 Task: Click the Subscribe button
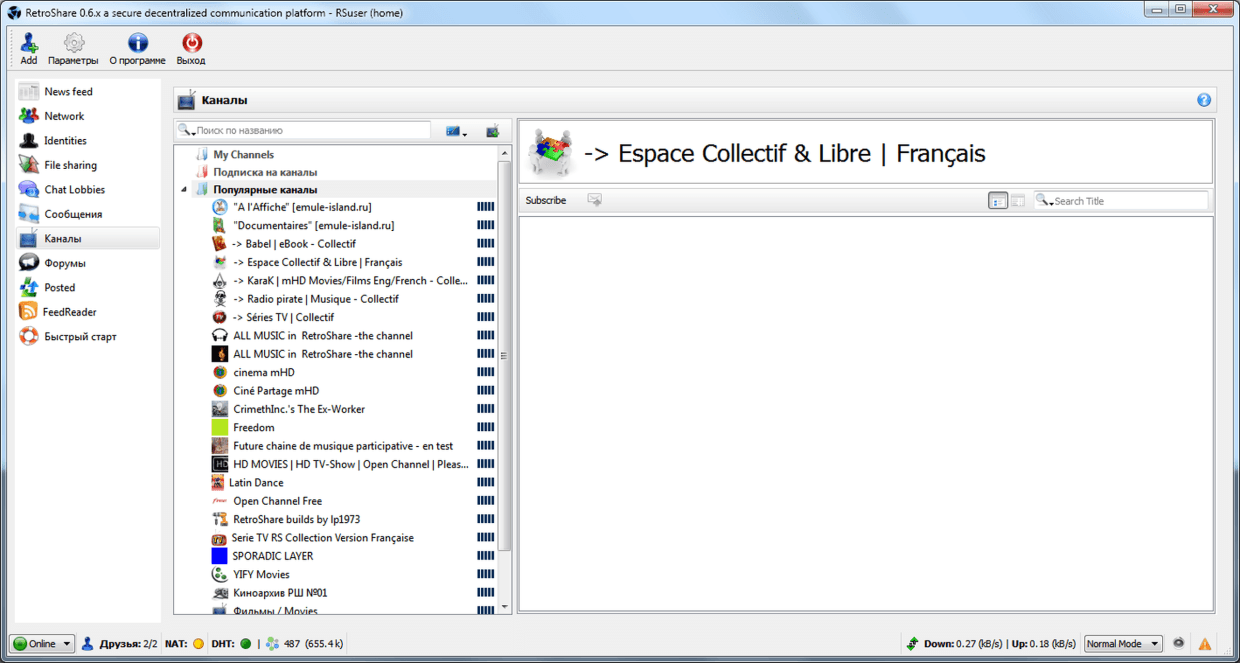(546, 201)
